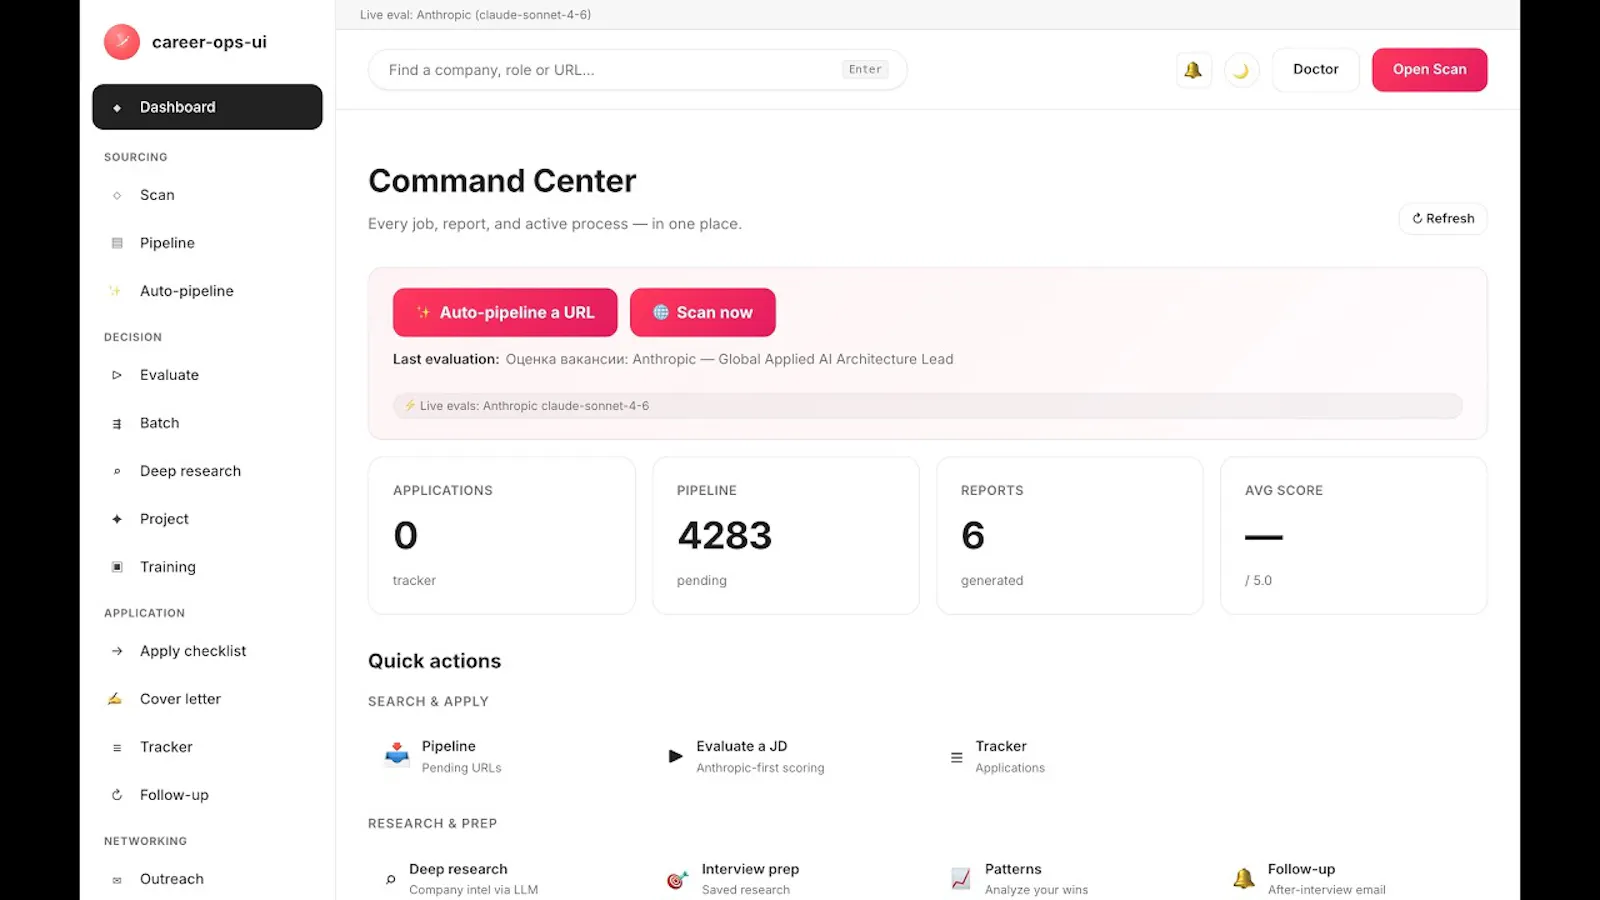1600x900 pixels.
Task: Click the hamburger icon beside Tracker quick action
Action: (x=956, y=758)
